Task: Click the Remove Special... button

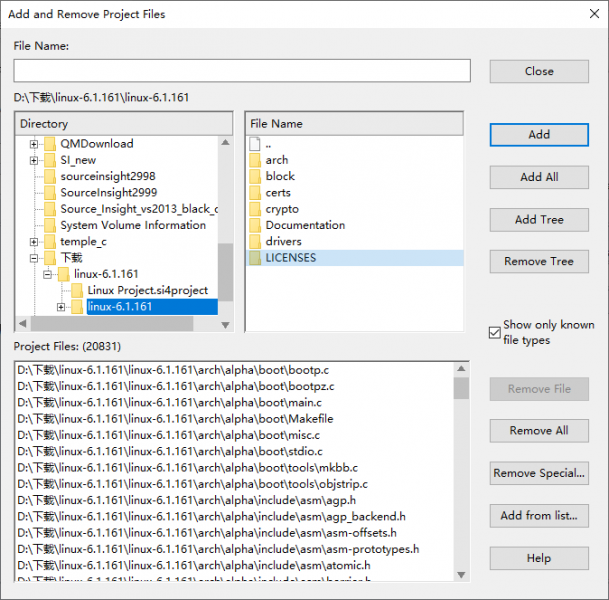Action: (539, 473)
